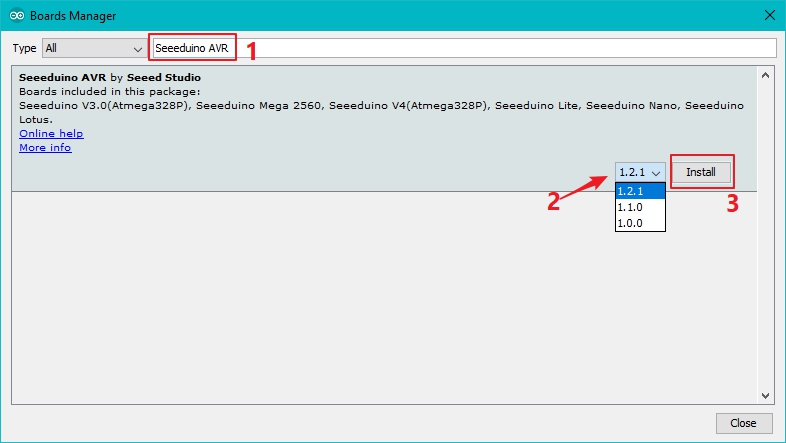Click the scrollbar down arrow
The height and width of the screenshot is (443, 786).
tap(765, 395)
